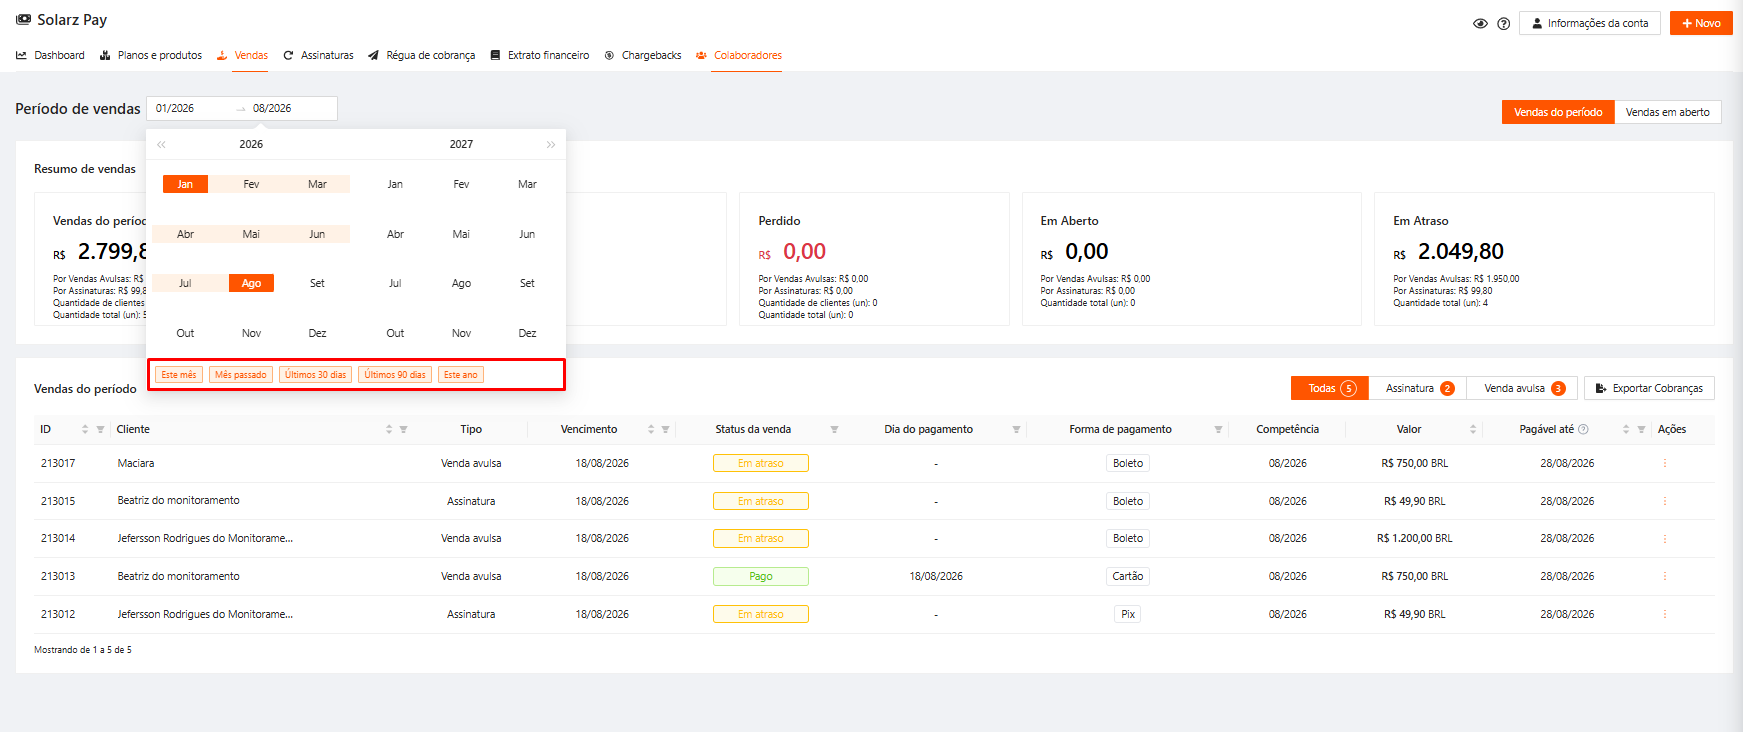Switch to the Chargebacks tab
The image size is (1743, 732).
coord(643,55)
